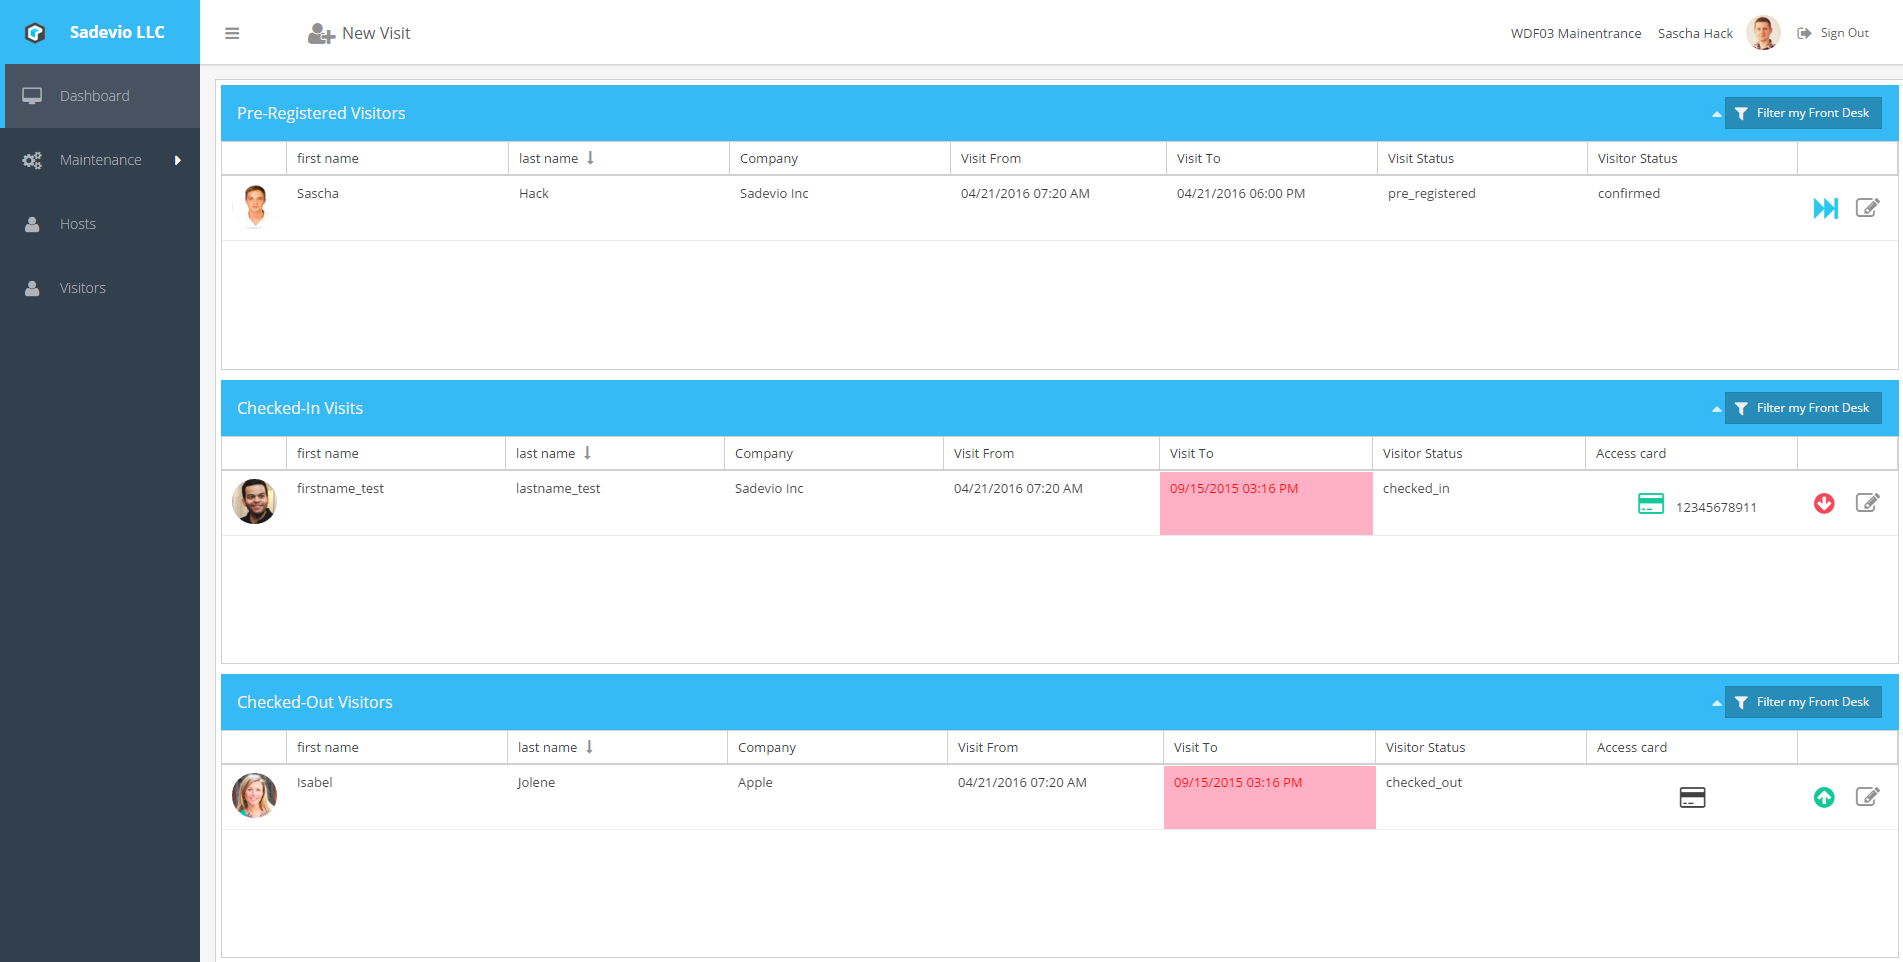This screenshot has width=1903, height=962.
Task: Toggle Filter my Front Desk for Checked-In Visits
Action: 1802,408
